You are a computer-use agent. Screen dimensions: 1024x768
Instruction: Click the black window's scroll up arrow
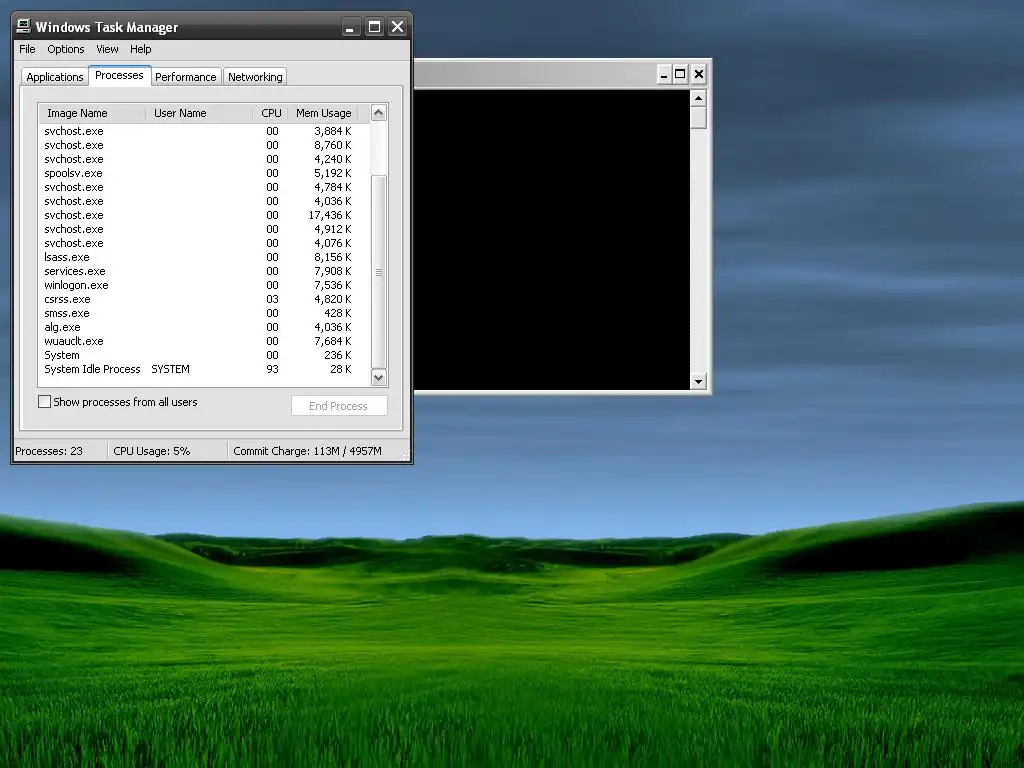698,99
